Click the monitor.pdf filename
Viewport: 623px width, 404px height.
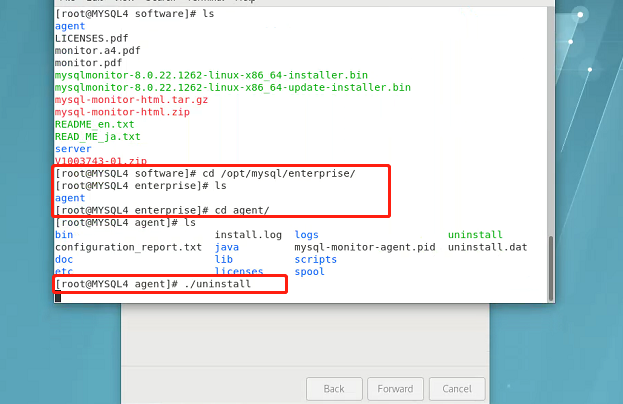coord(89,63)
